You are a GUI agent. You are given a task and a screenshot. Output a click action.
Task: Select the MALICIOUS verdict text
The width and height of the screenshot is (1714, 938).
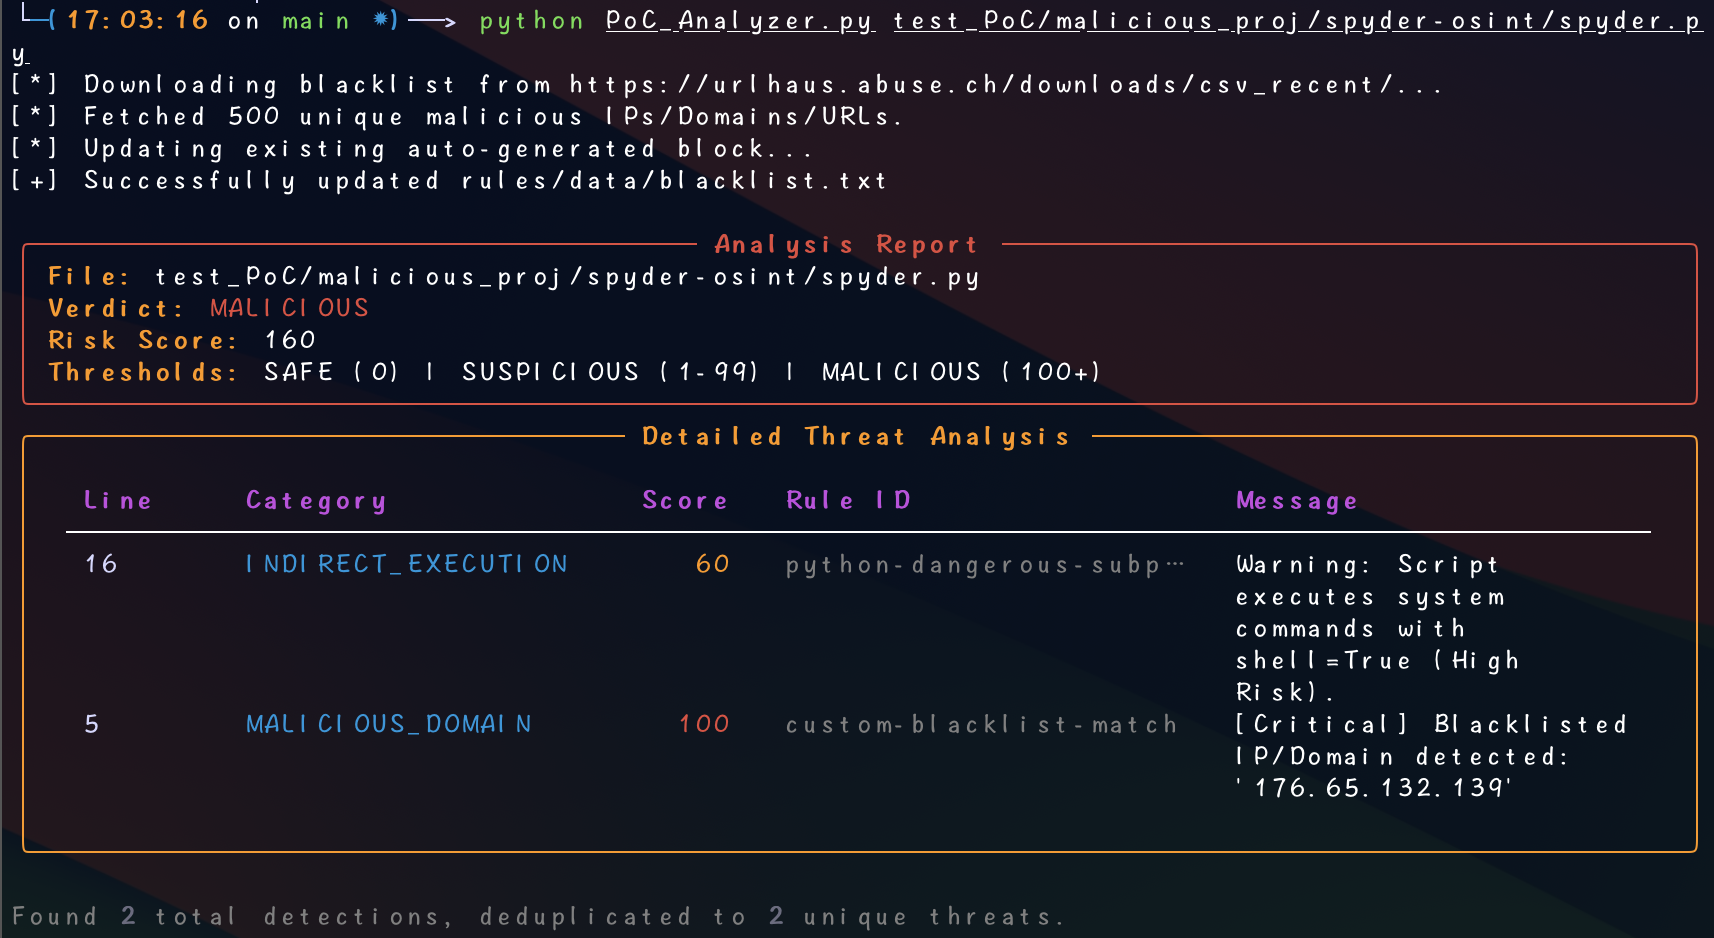click(288, 308)
